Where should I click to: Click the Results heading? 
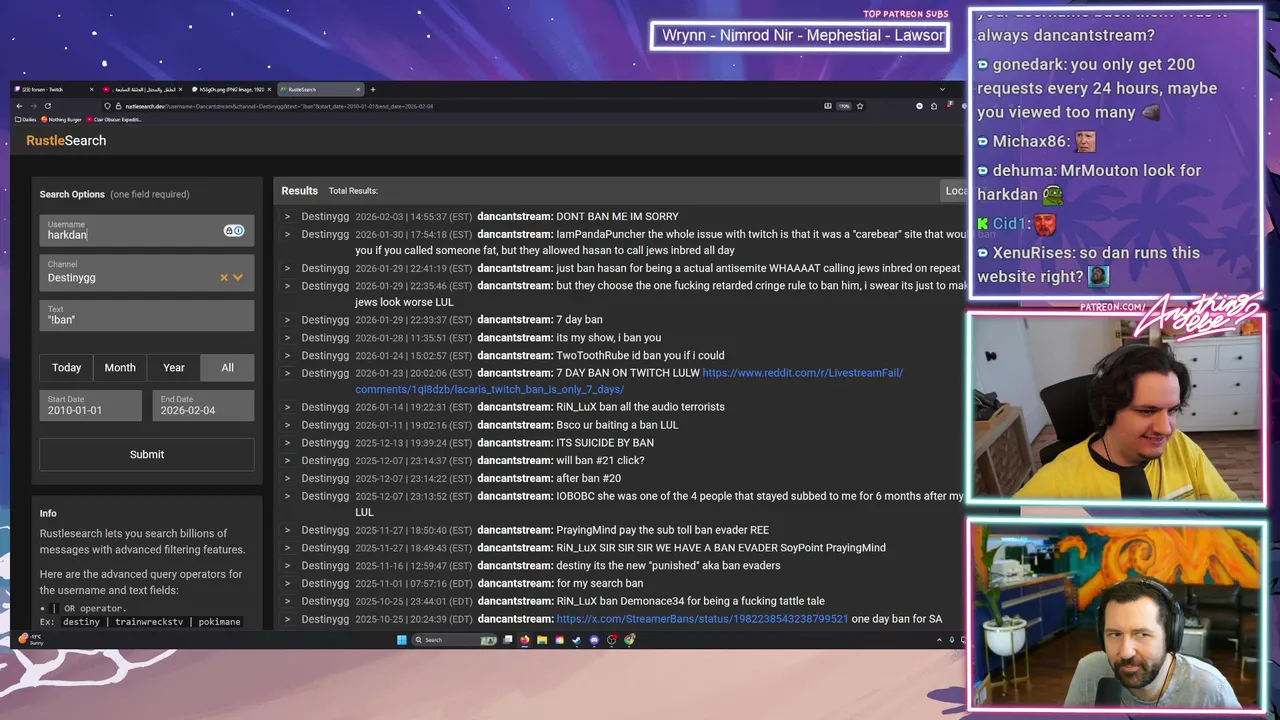point(299,191)
